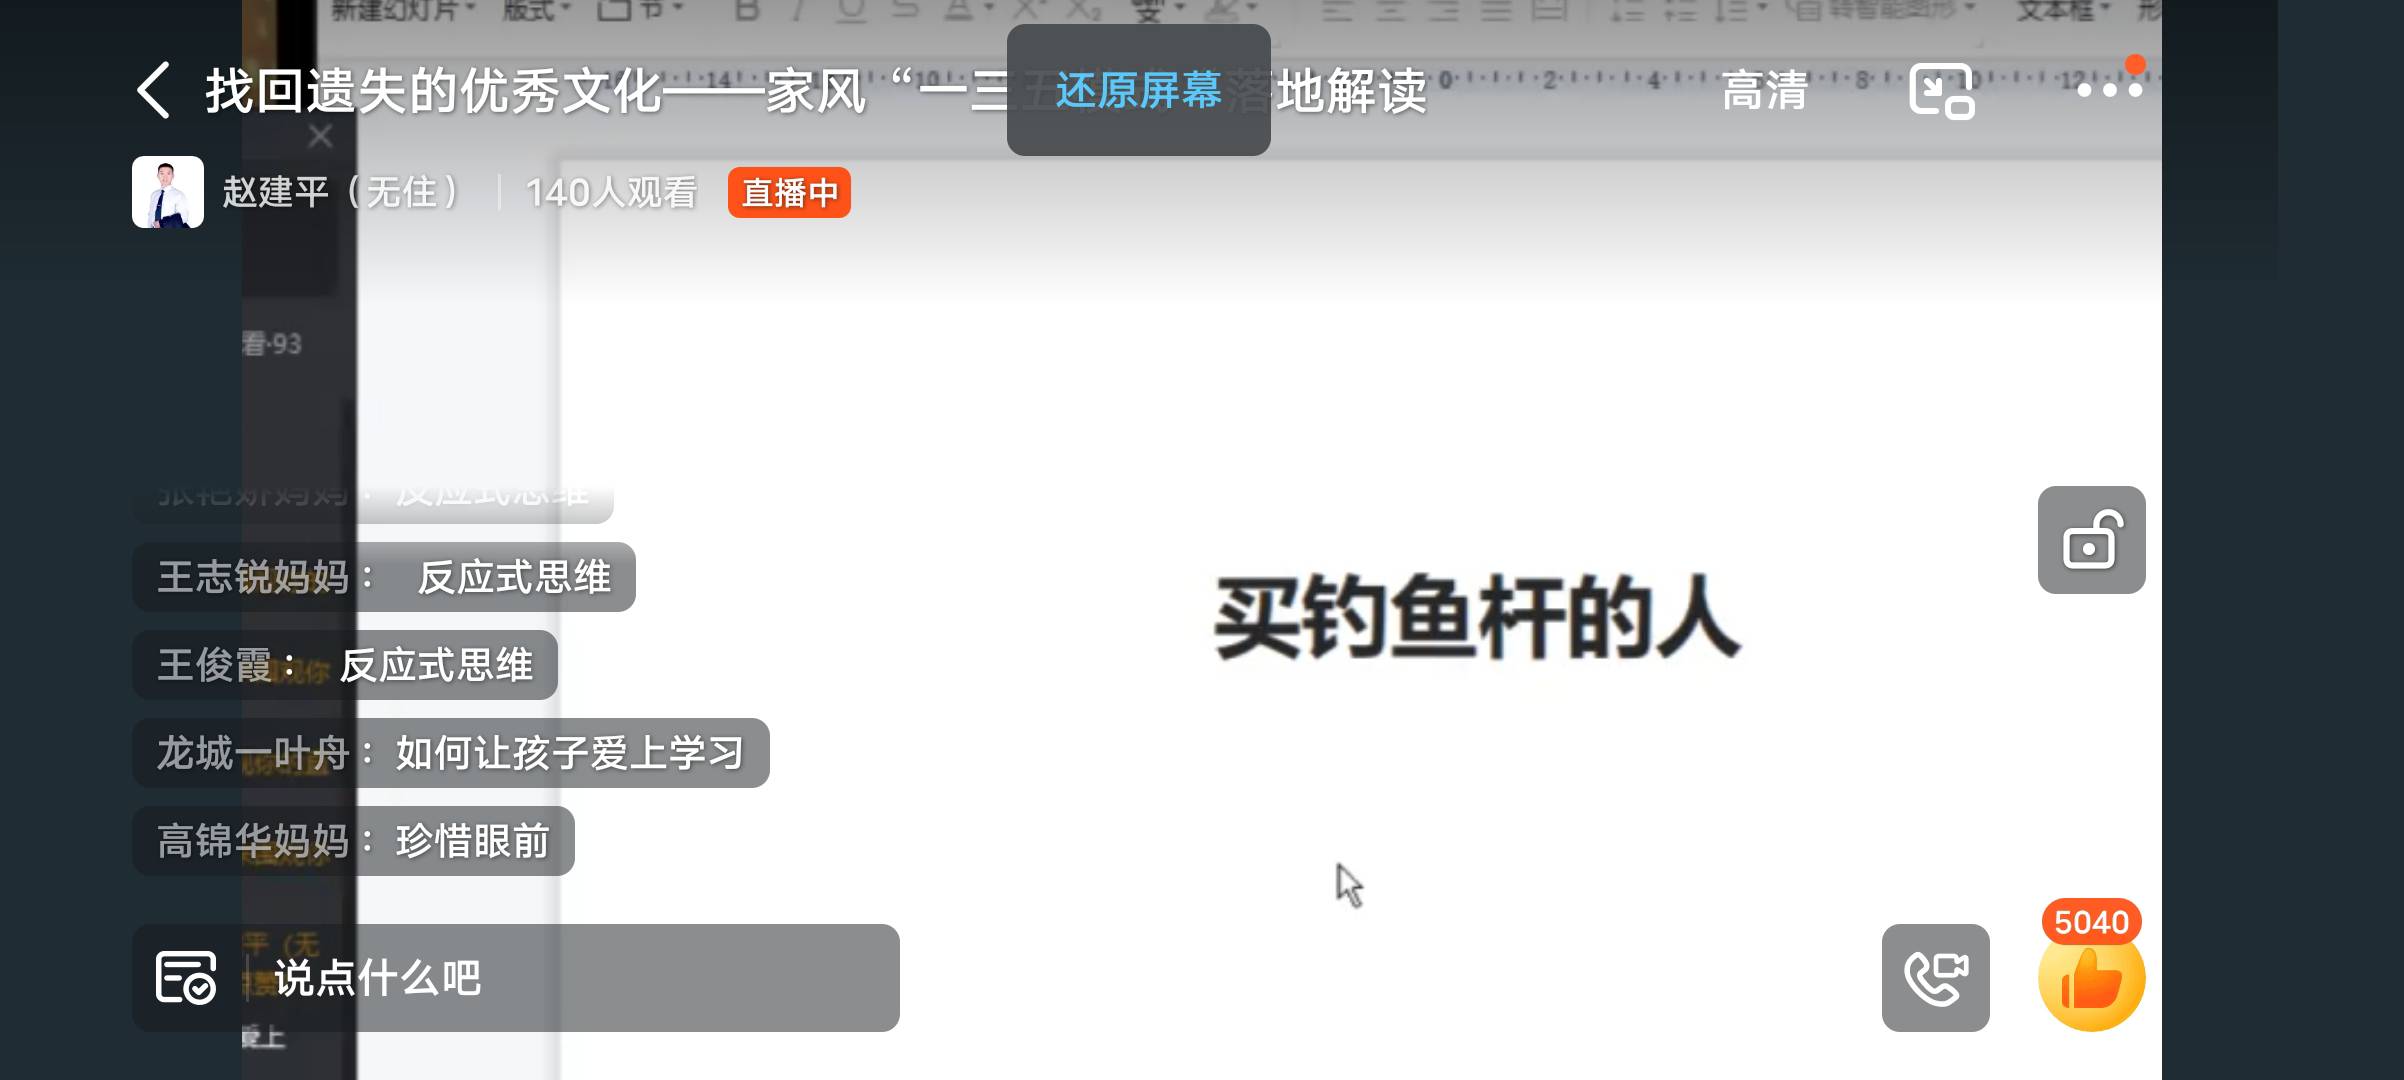Toggle underline formatting
2404x1080 pixels.
pyautogui.click(x=849, y=10)
